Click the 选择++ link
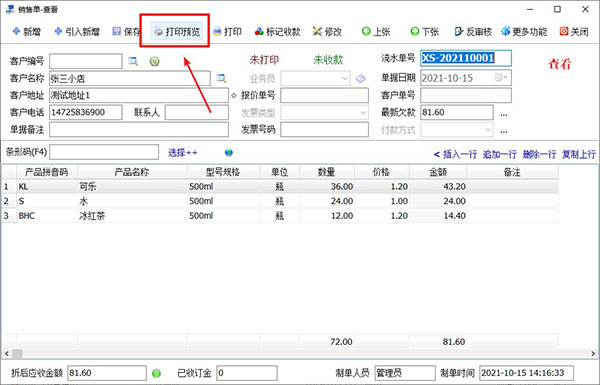600x385 pixels. pyautogui.click(x=183, y=153)
